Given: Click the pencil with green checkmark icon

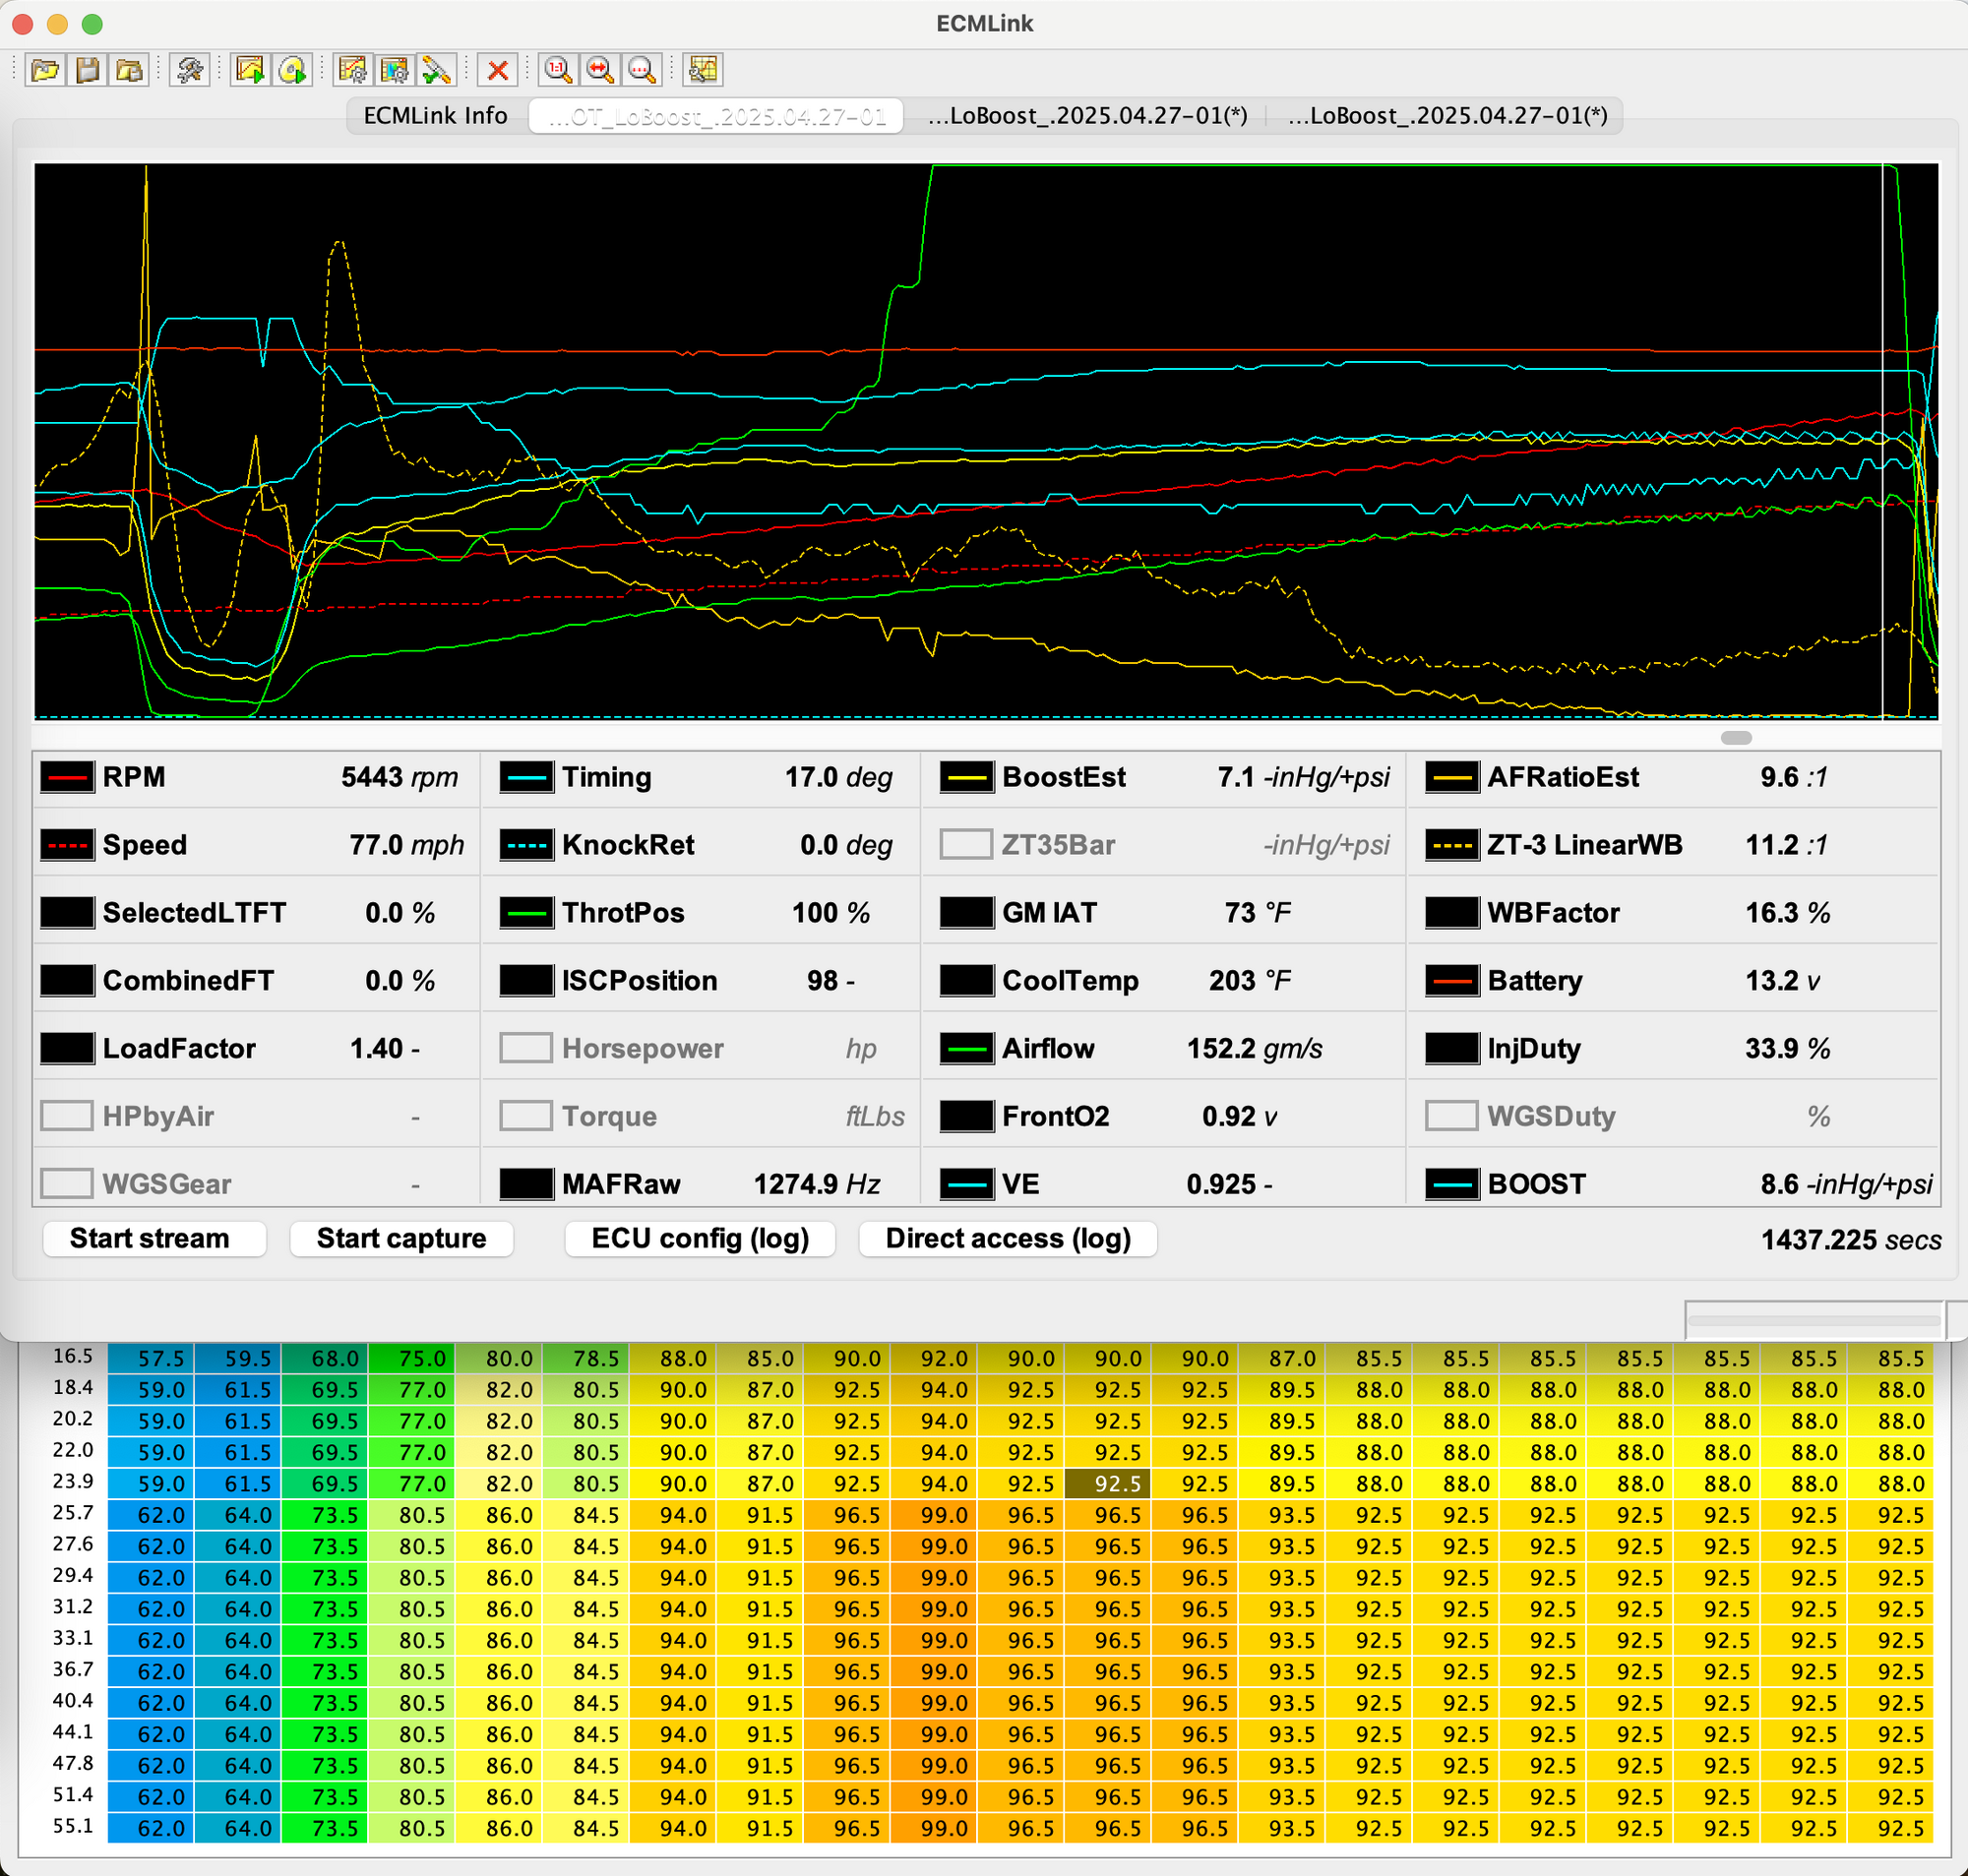Looking at the screenshot, I should (436, 70).
